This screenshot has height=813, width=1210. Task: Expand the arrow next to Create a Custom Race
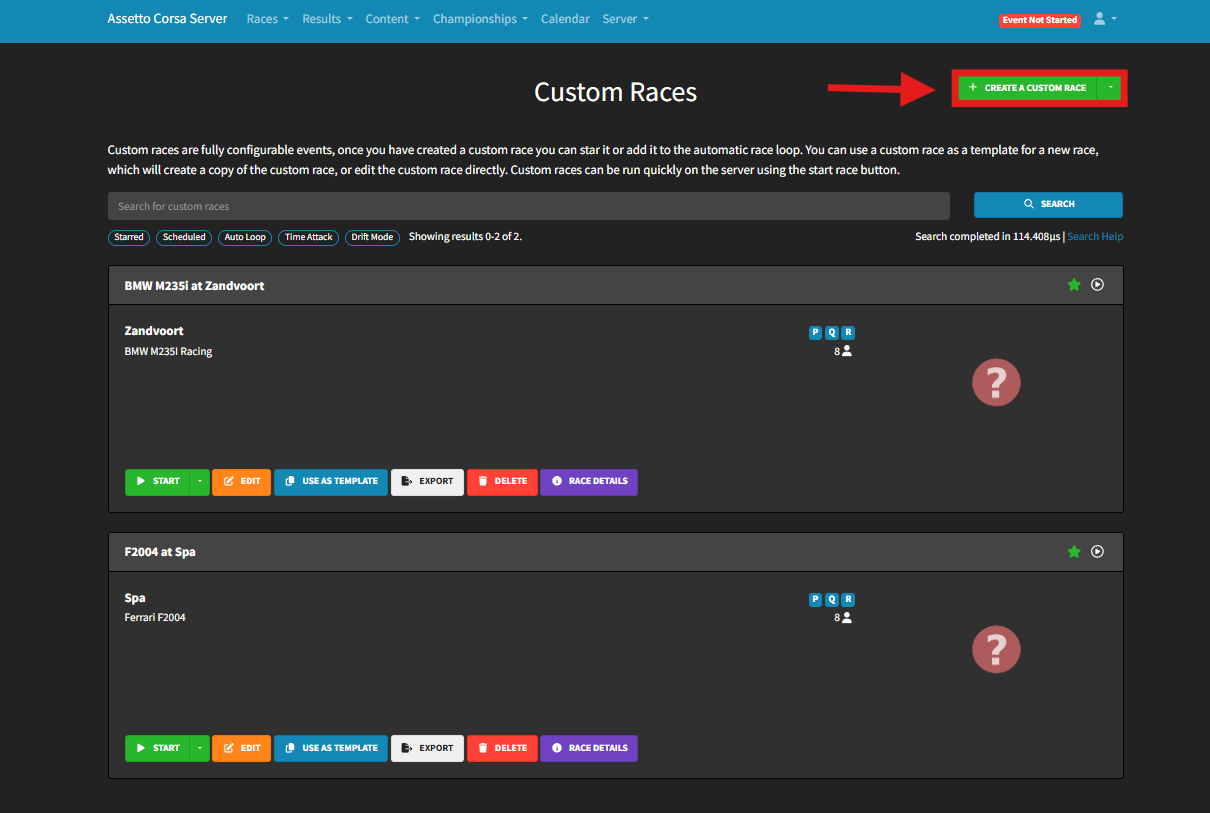tap(1110, 88)
